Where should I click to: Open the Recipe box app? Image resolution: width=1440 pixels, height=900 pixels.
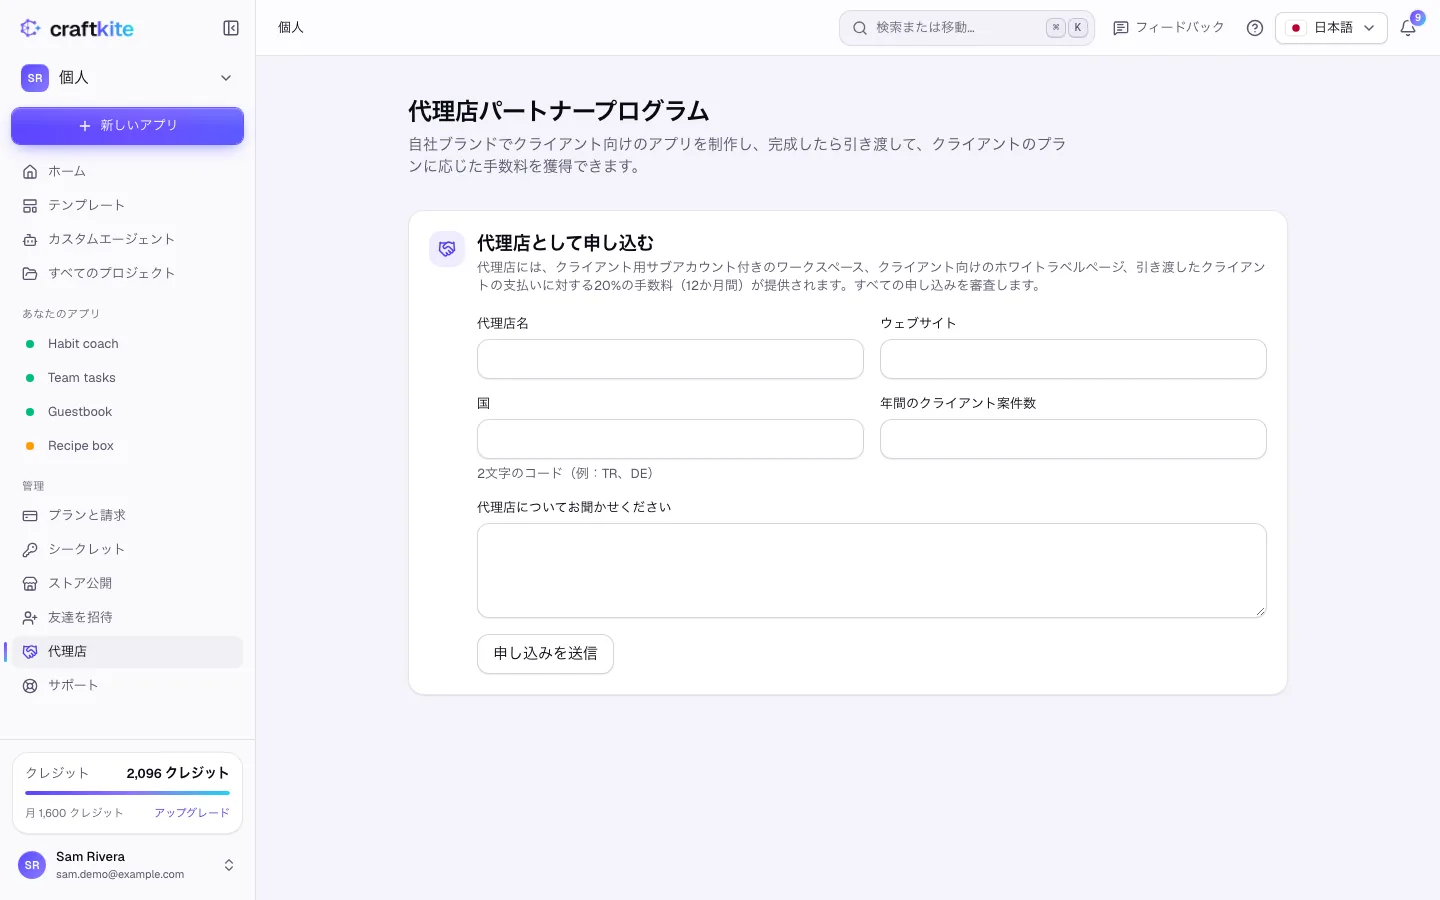click(x=127, y=446)
